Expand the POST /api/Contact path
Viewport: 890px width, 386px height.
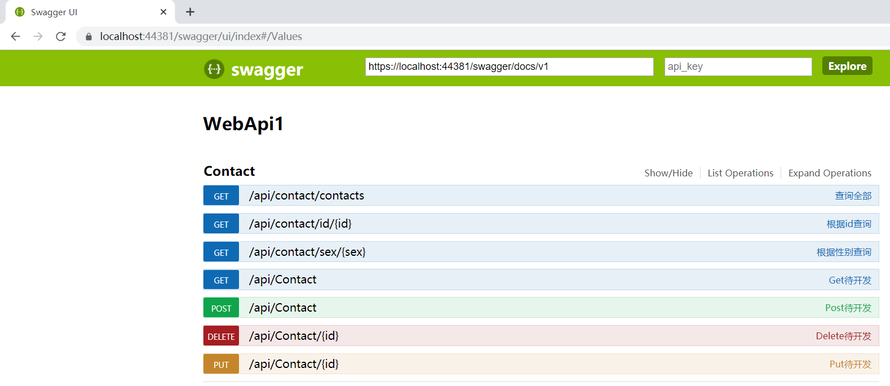point(283,308)
